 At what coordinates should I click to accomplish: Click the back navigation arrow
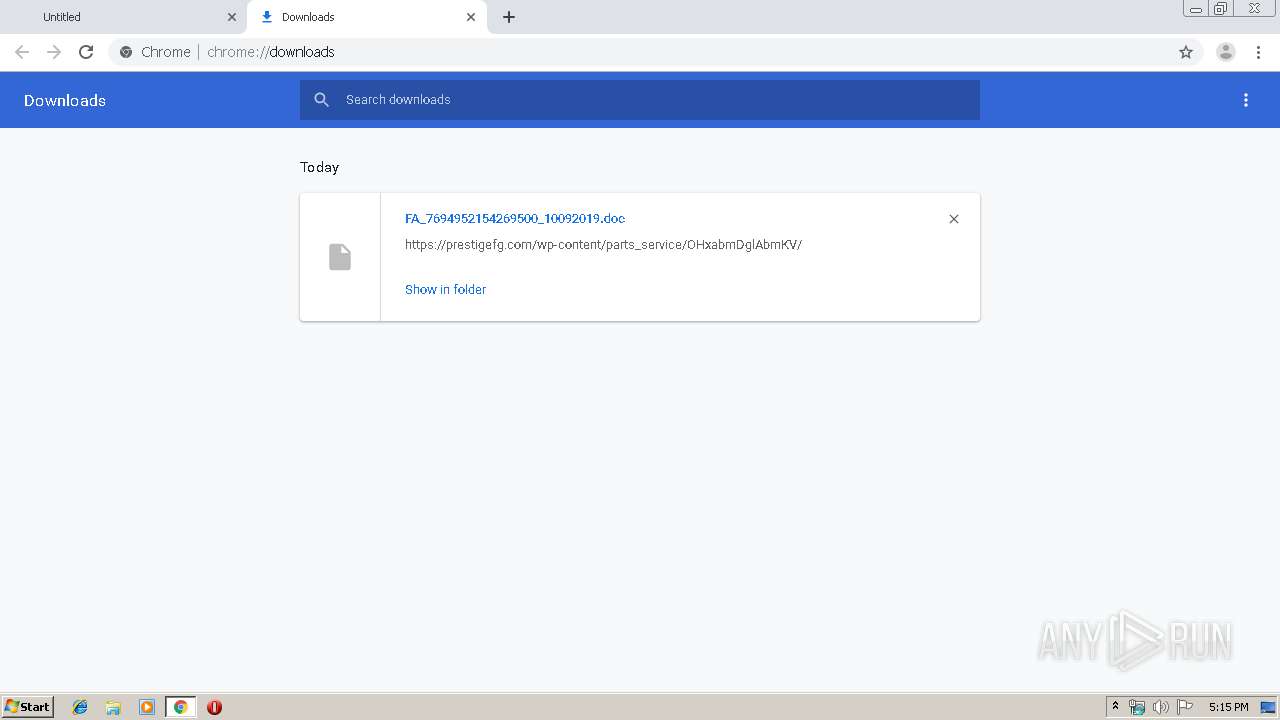pos(22,52)
